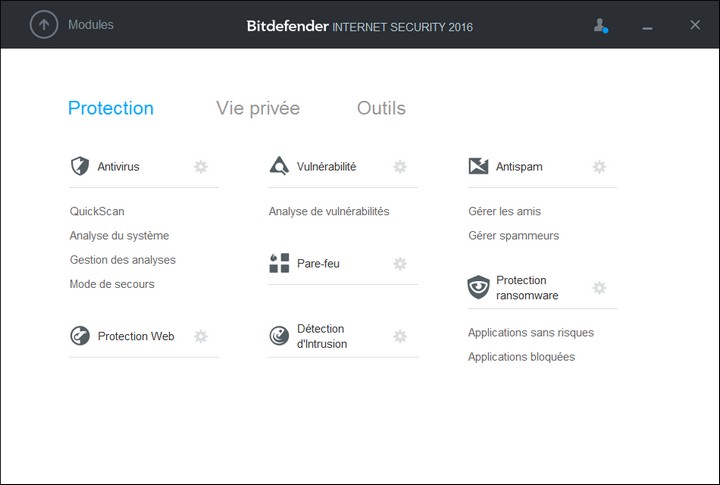Open Gérer les amis
Viewport: 720px width, 485px height.
point(505,211)
